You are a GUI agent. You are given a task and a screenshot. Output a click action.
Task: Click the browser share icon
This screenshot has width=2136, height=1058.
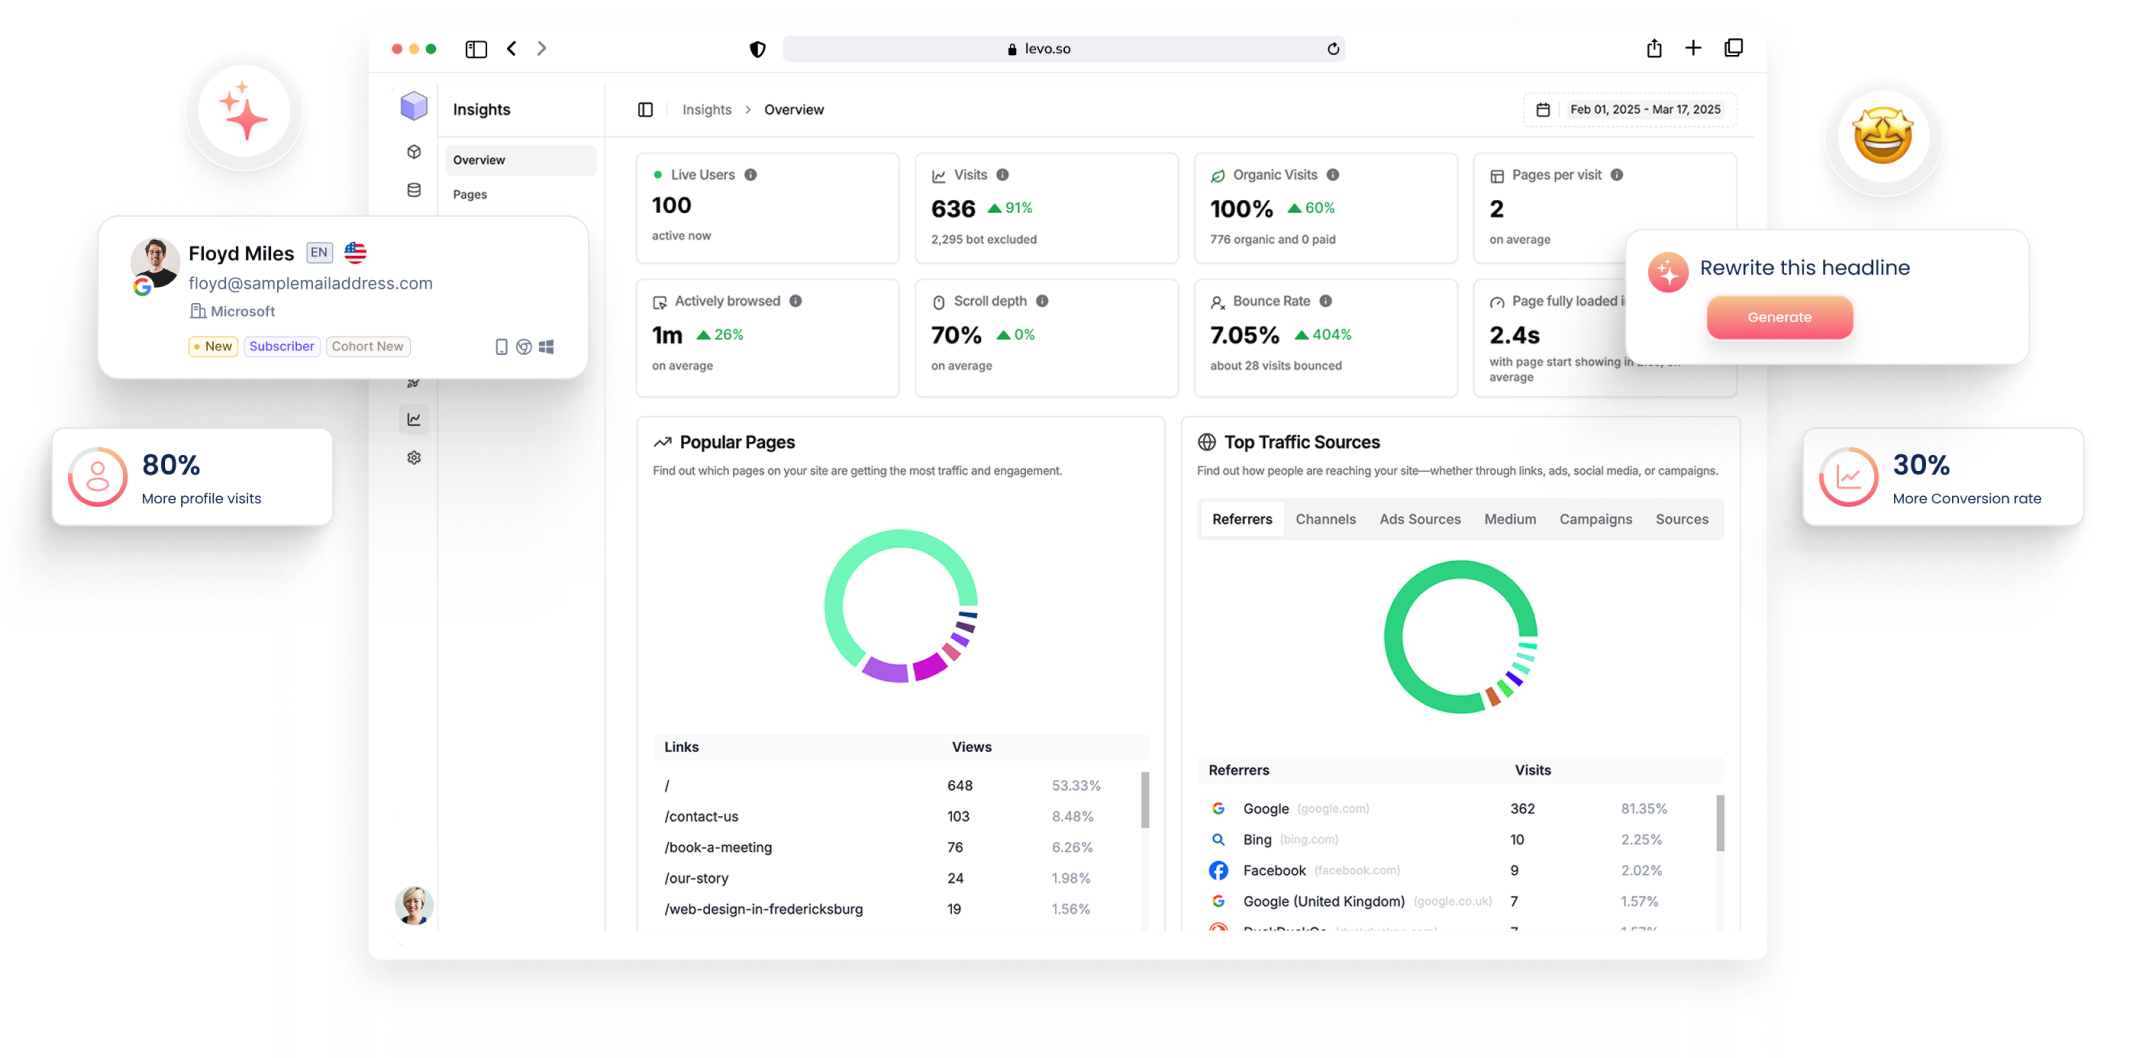[x=1654, y=48]
